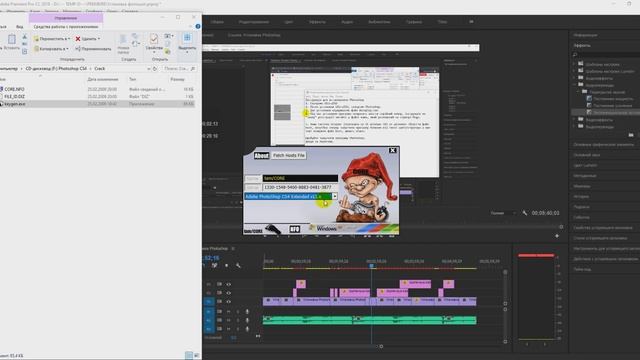Open the 'Копировать в' dropdown in Explorer
This screenshot has width=640, height=360.
point(50,49)
